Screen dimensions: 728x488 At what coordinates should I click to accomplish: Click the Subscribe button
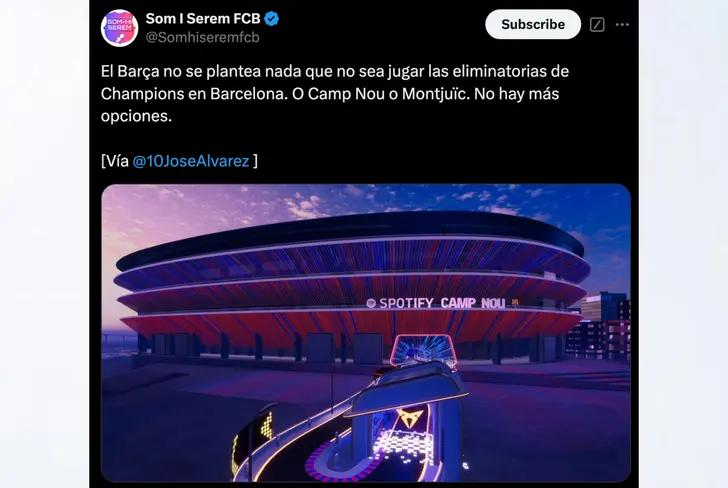(533, 24)
